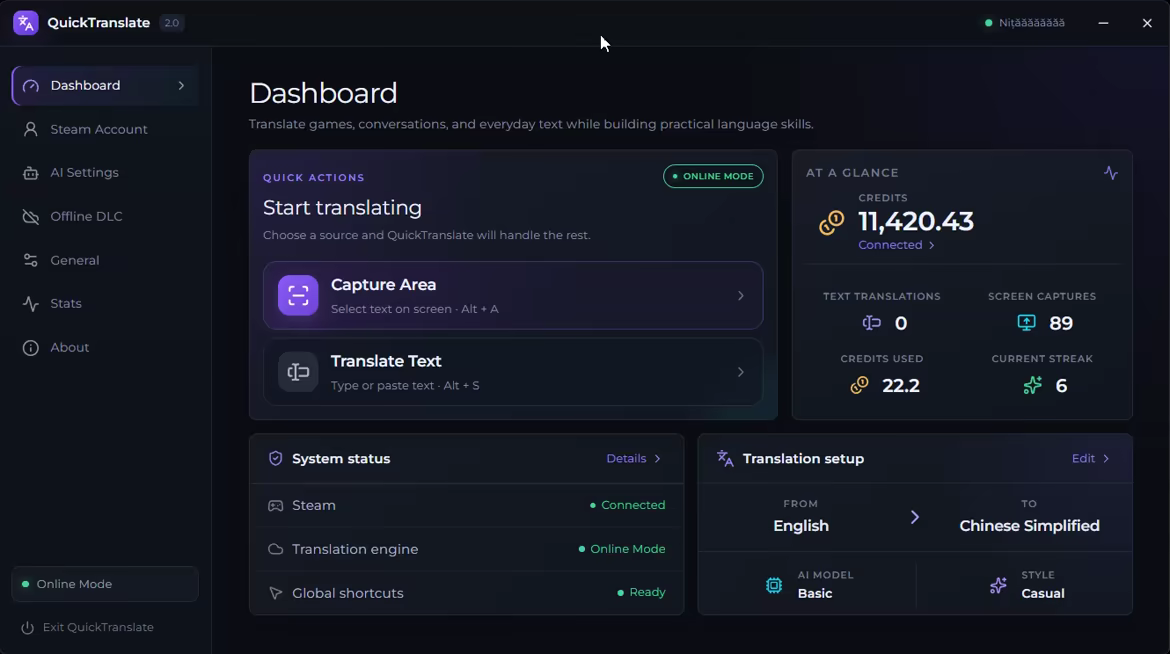
Task: Expand the Dashboard chevron in sidebar
Action: coord(181,86)
